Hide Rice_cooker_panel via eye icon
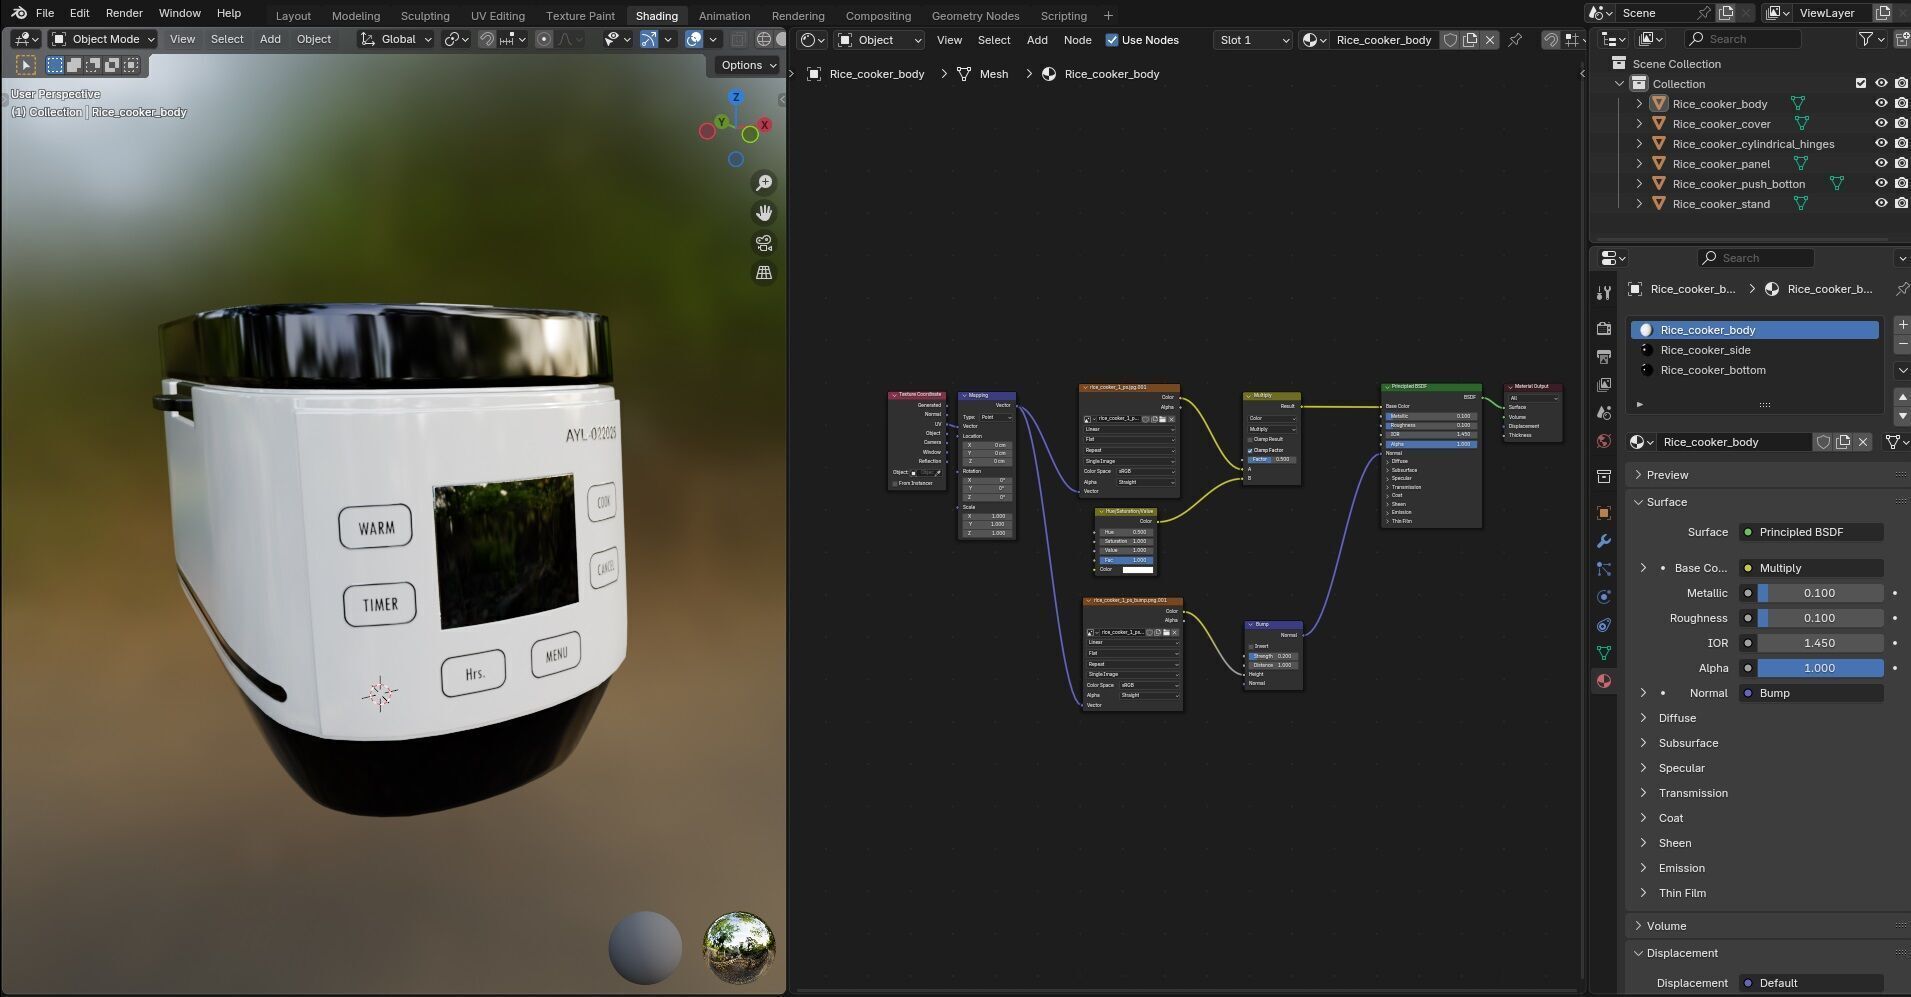1911x997 pixels. [1881, 164]
